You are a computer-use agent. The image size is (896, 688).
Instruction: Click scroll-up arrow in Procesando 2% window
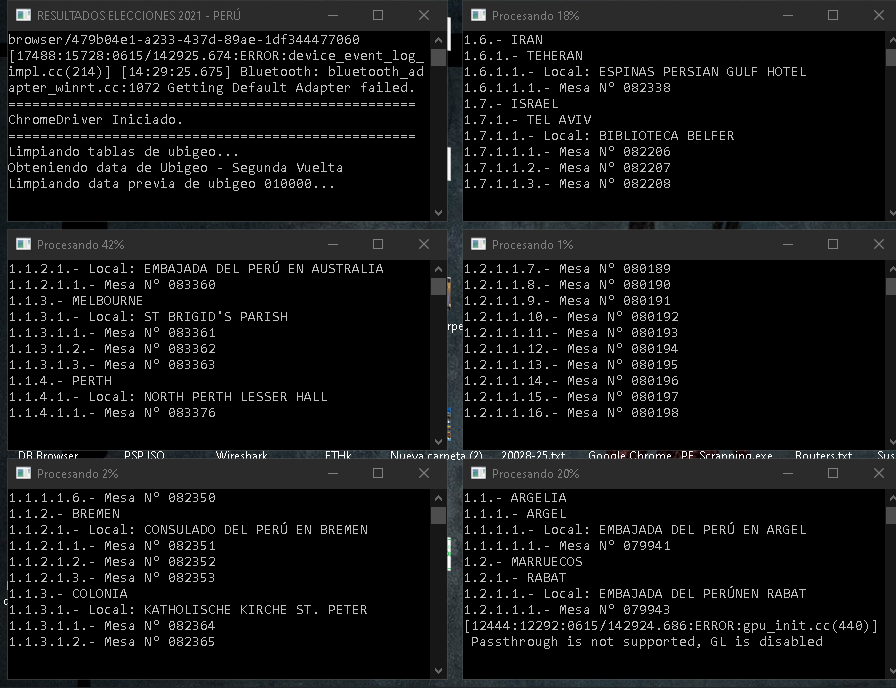click(438, 498)
